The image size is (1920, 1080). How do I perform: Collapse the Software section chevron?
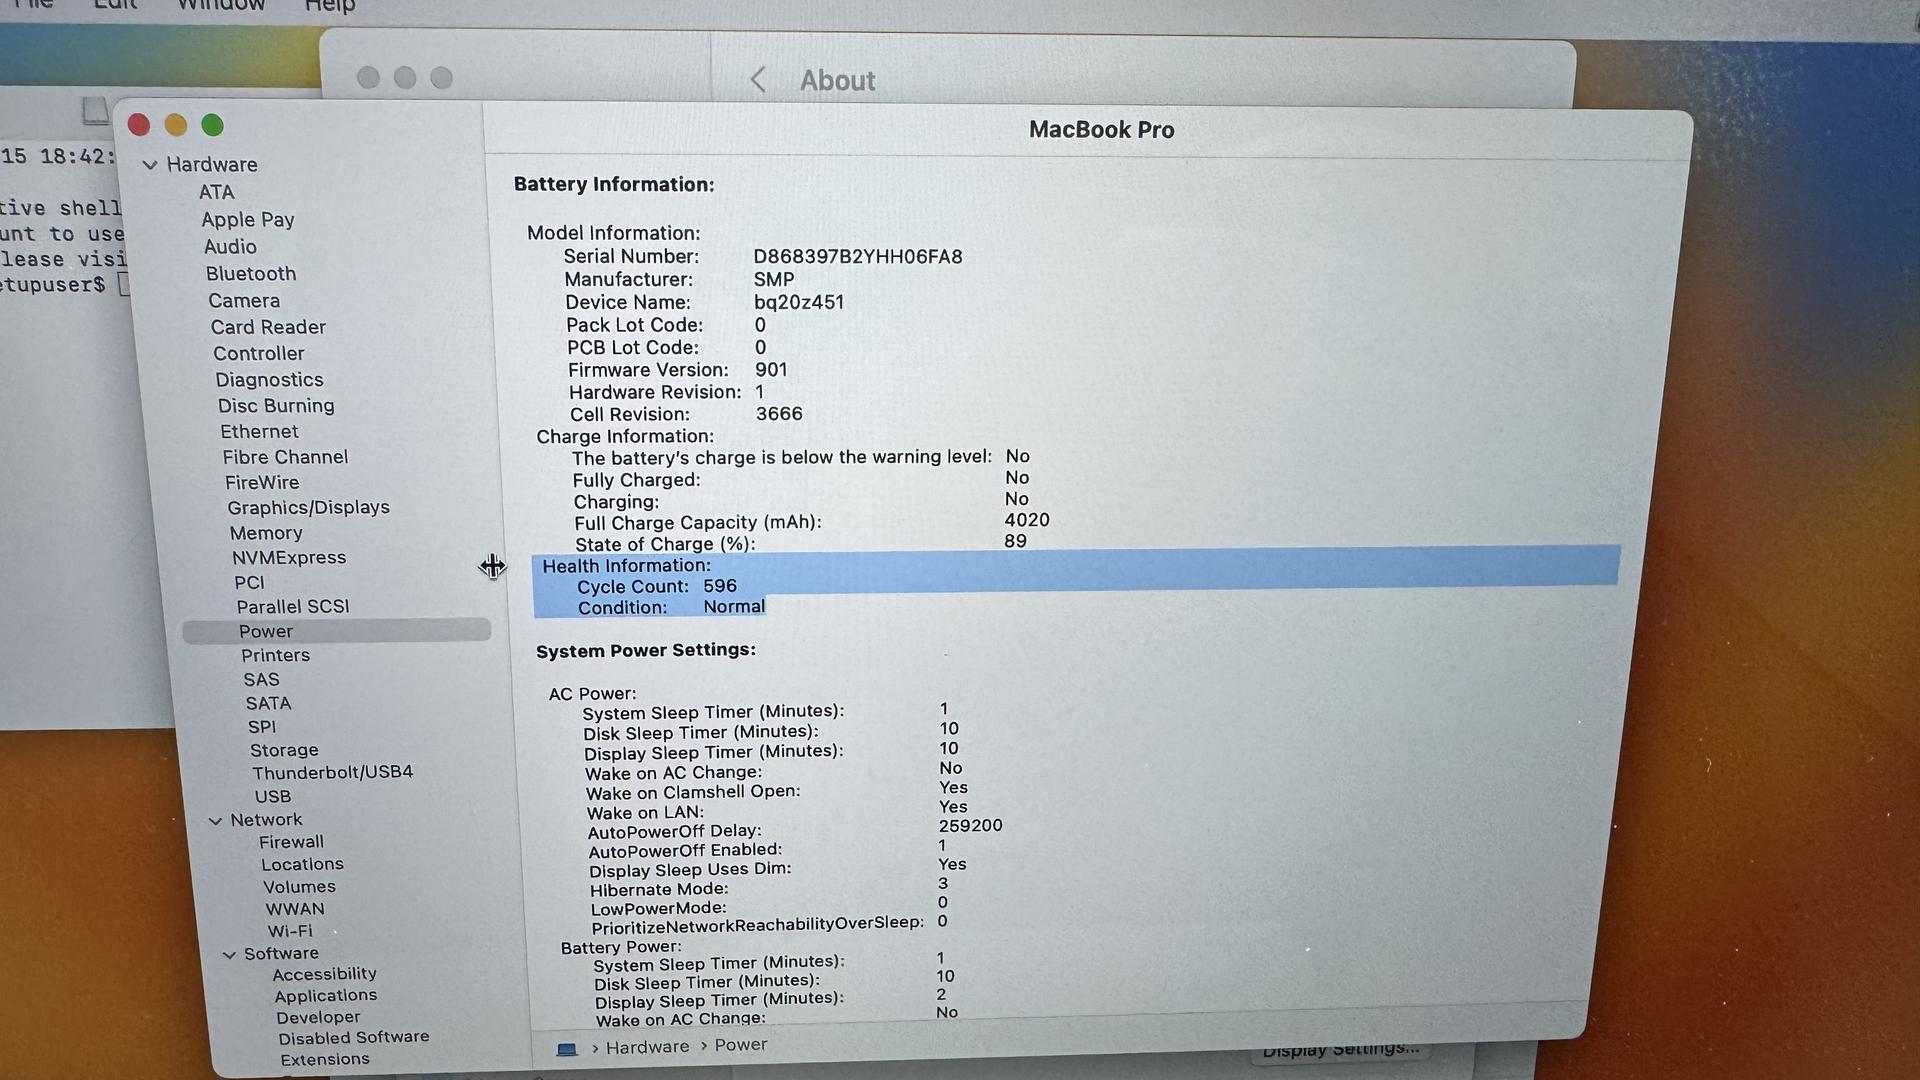229,955
